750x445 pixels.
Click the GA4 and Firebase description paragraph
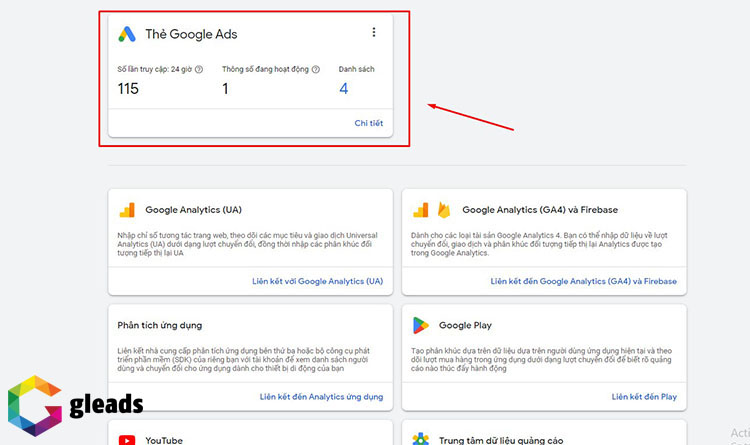pyautogui.click(x=539, y=244)
